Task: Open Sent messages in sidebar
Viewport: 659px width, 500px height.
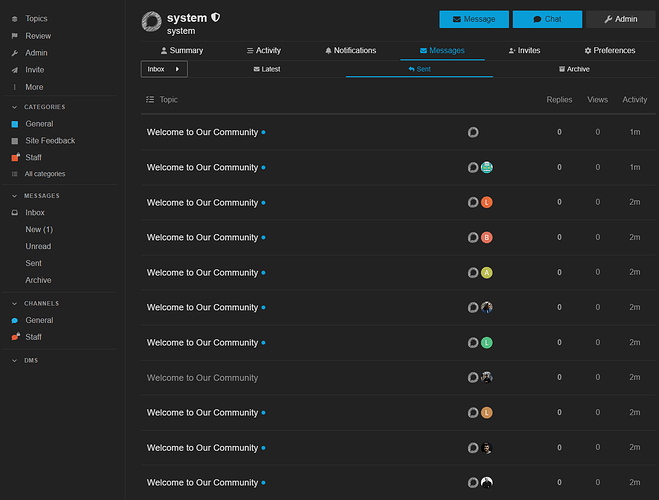Action: coord(33,263)
